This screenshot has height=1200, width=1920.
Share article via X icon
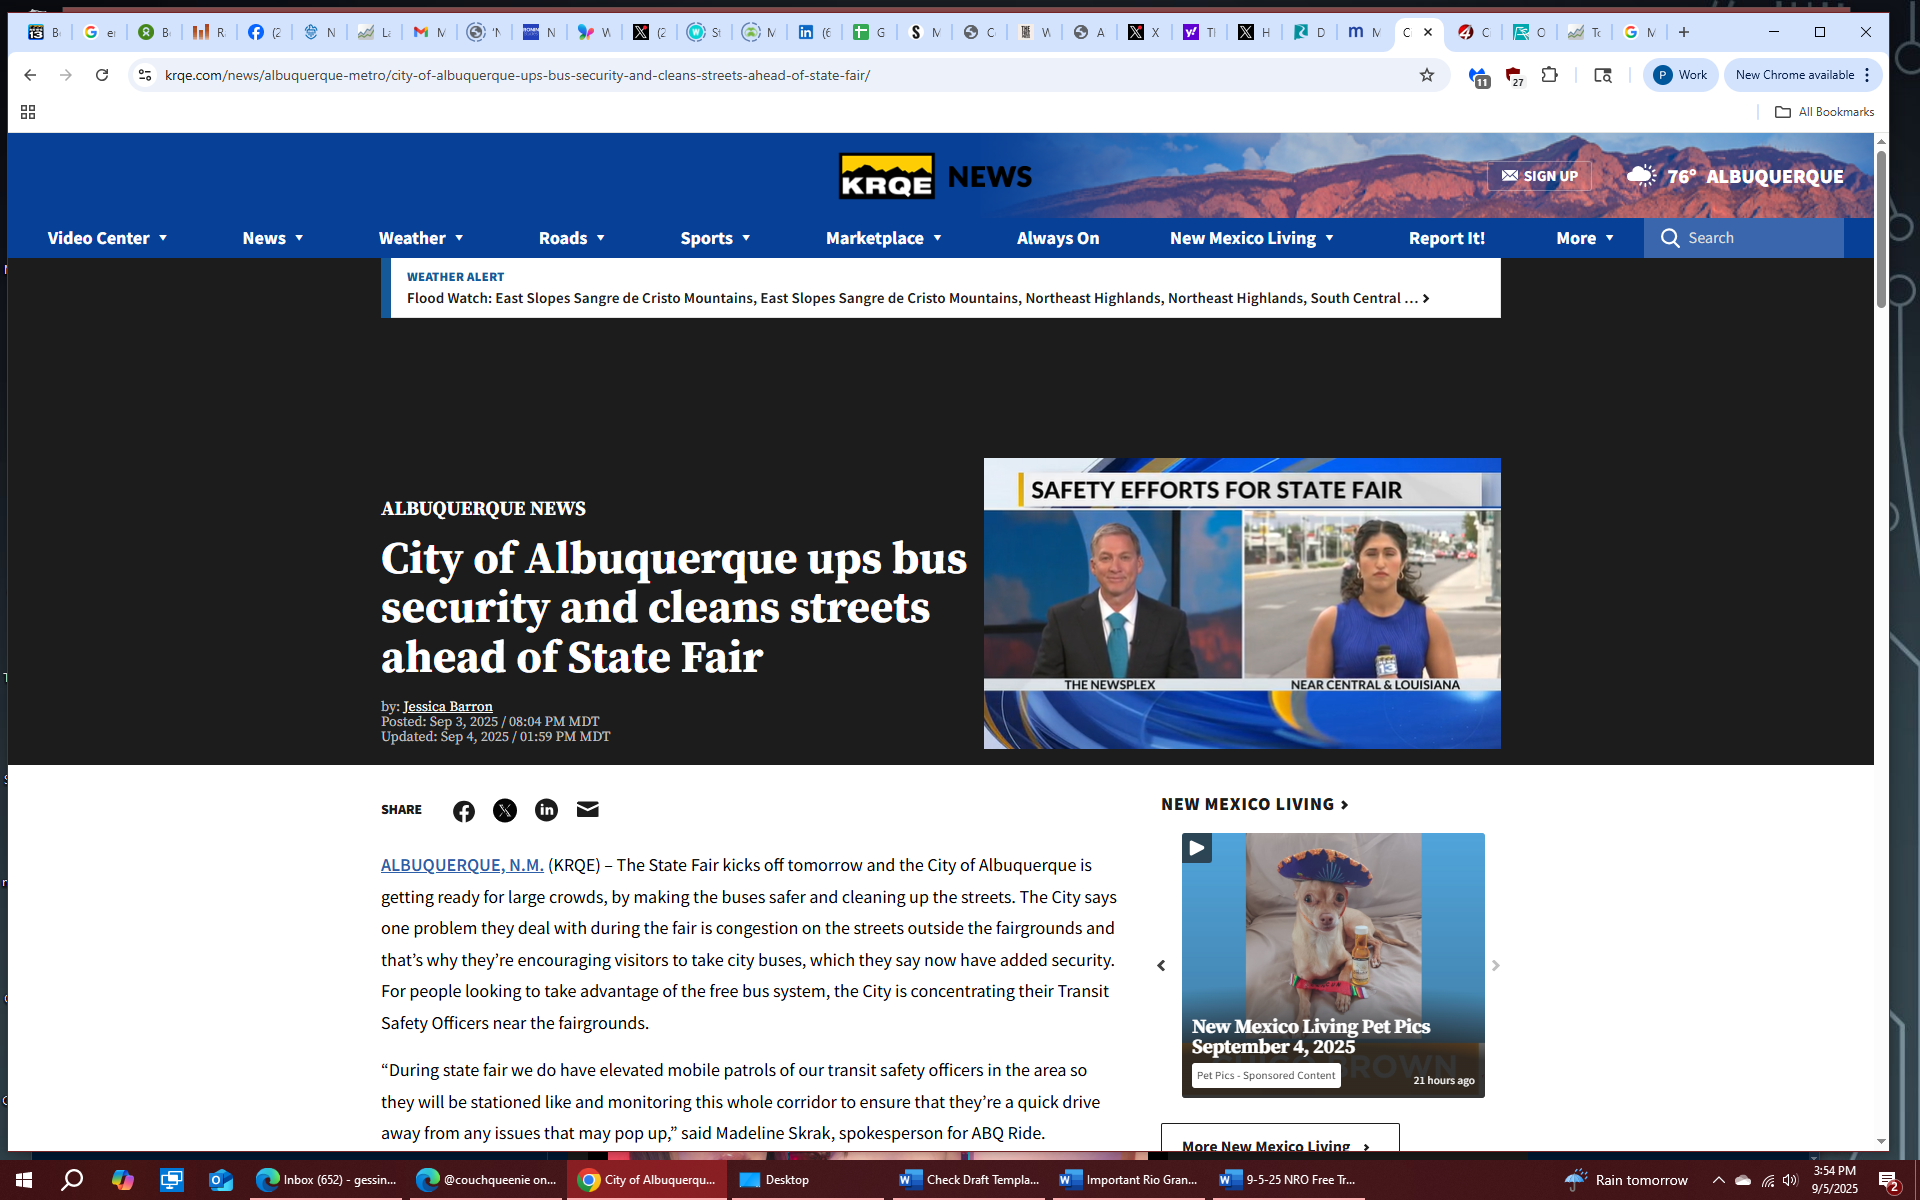point(505,811)
